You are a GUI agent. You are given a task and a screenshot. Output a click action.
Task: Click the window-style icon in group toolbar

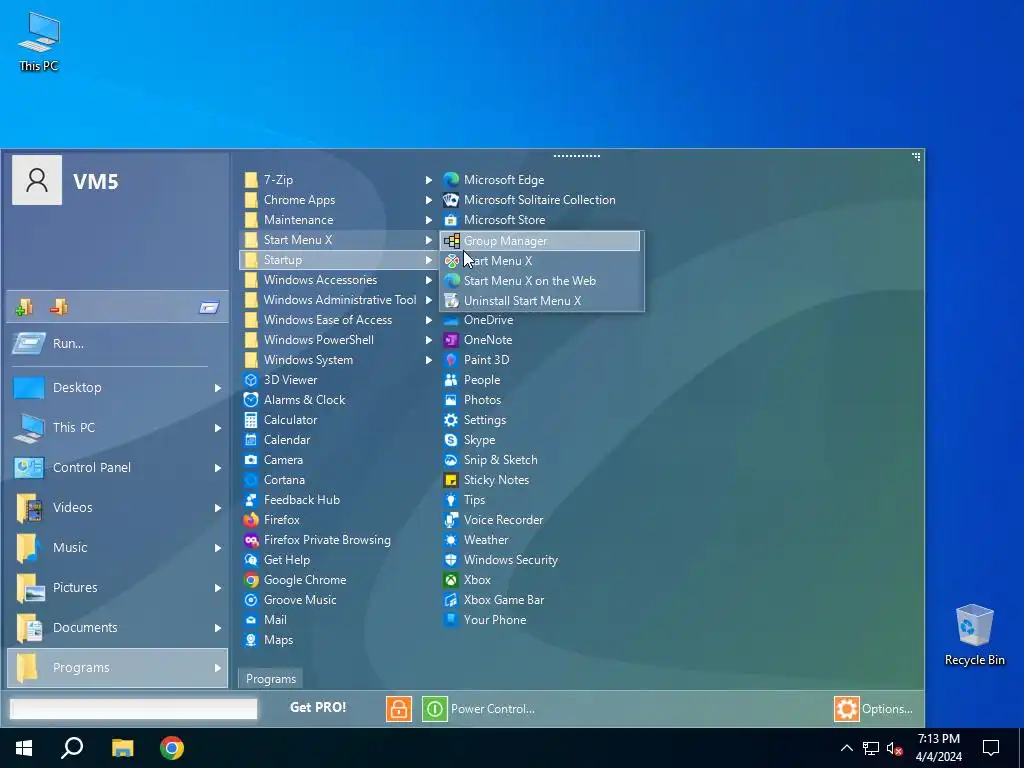pyautogui.click(x=209, y=307)
